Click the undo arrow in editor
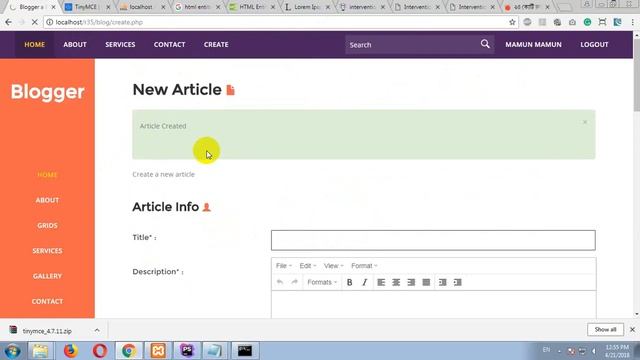The width and height of the screenshot is (640, 360). 280,282
